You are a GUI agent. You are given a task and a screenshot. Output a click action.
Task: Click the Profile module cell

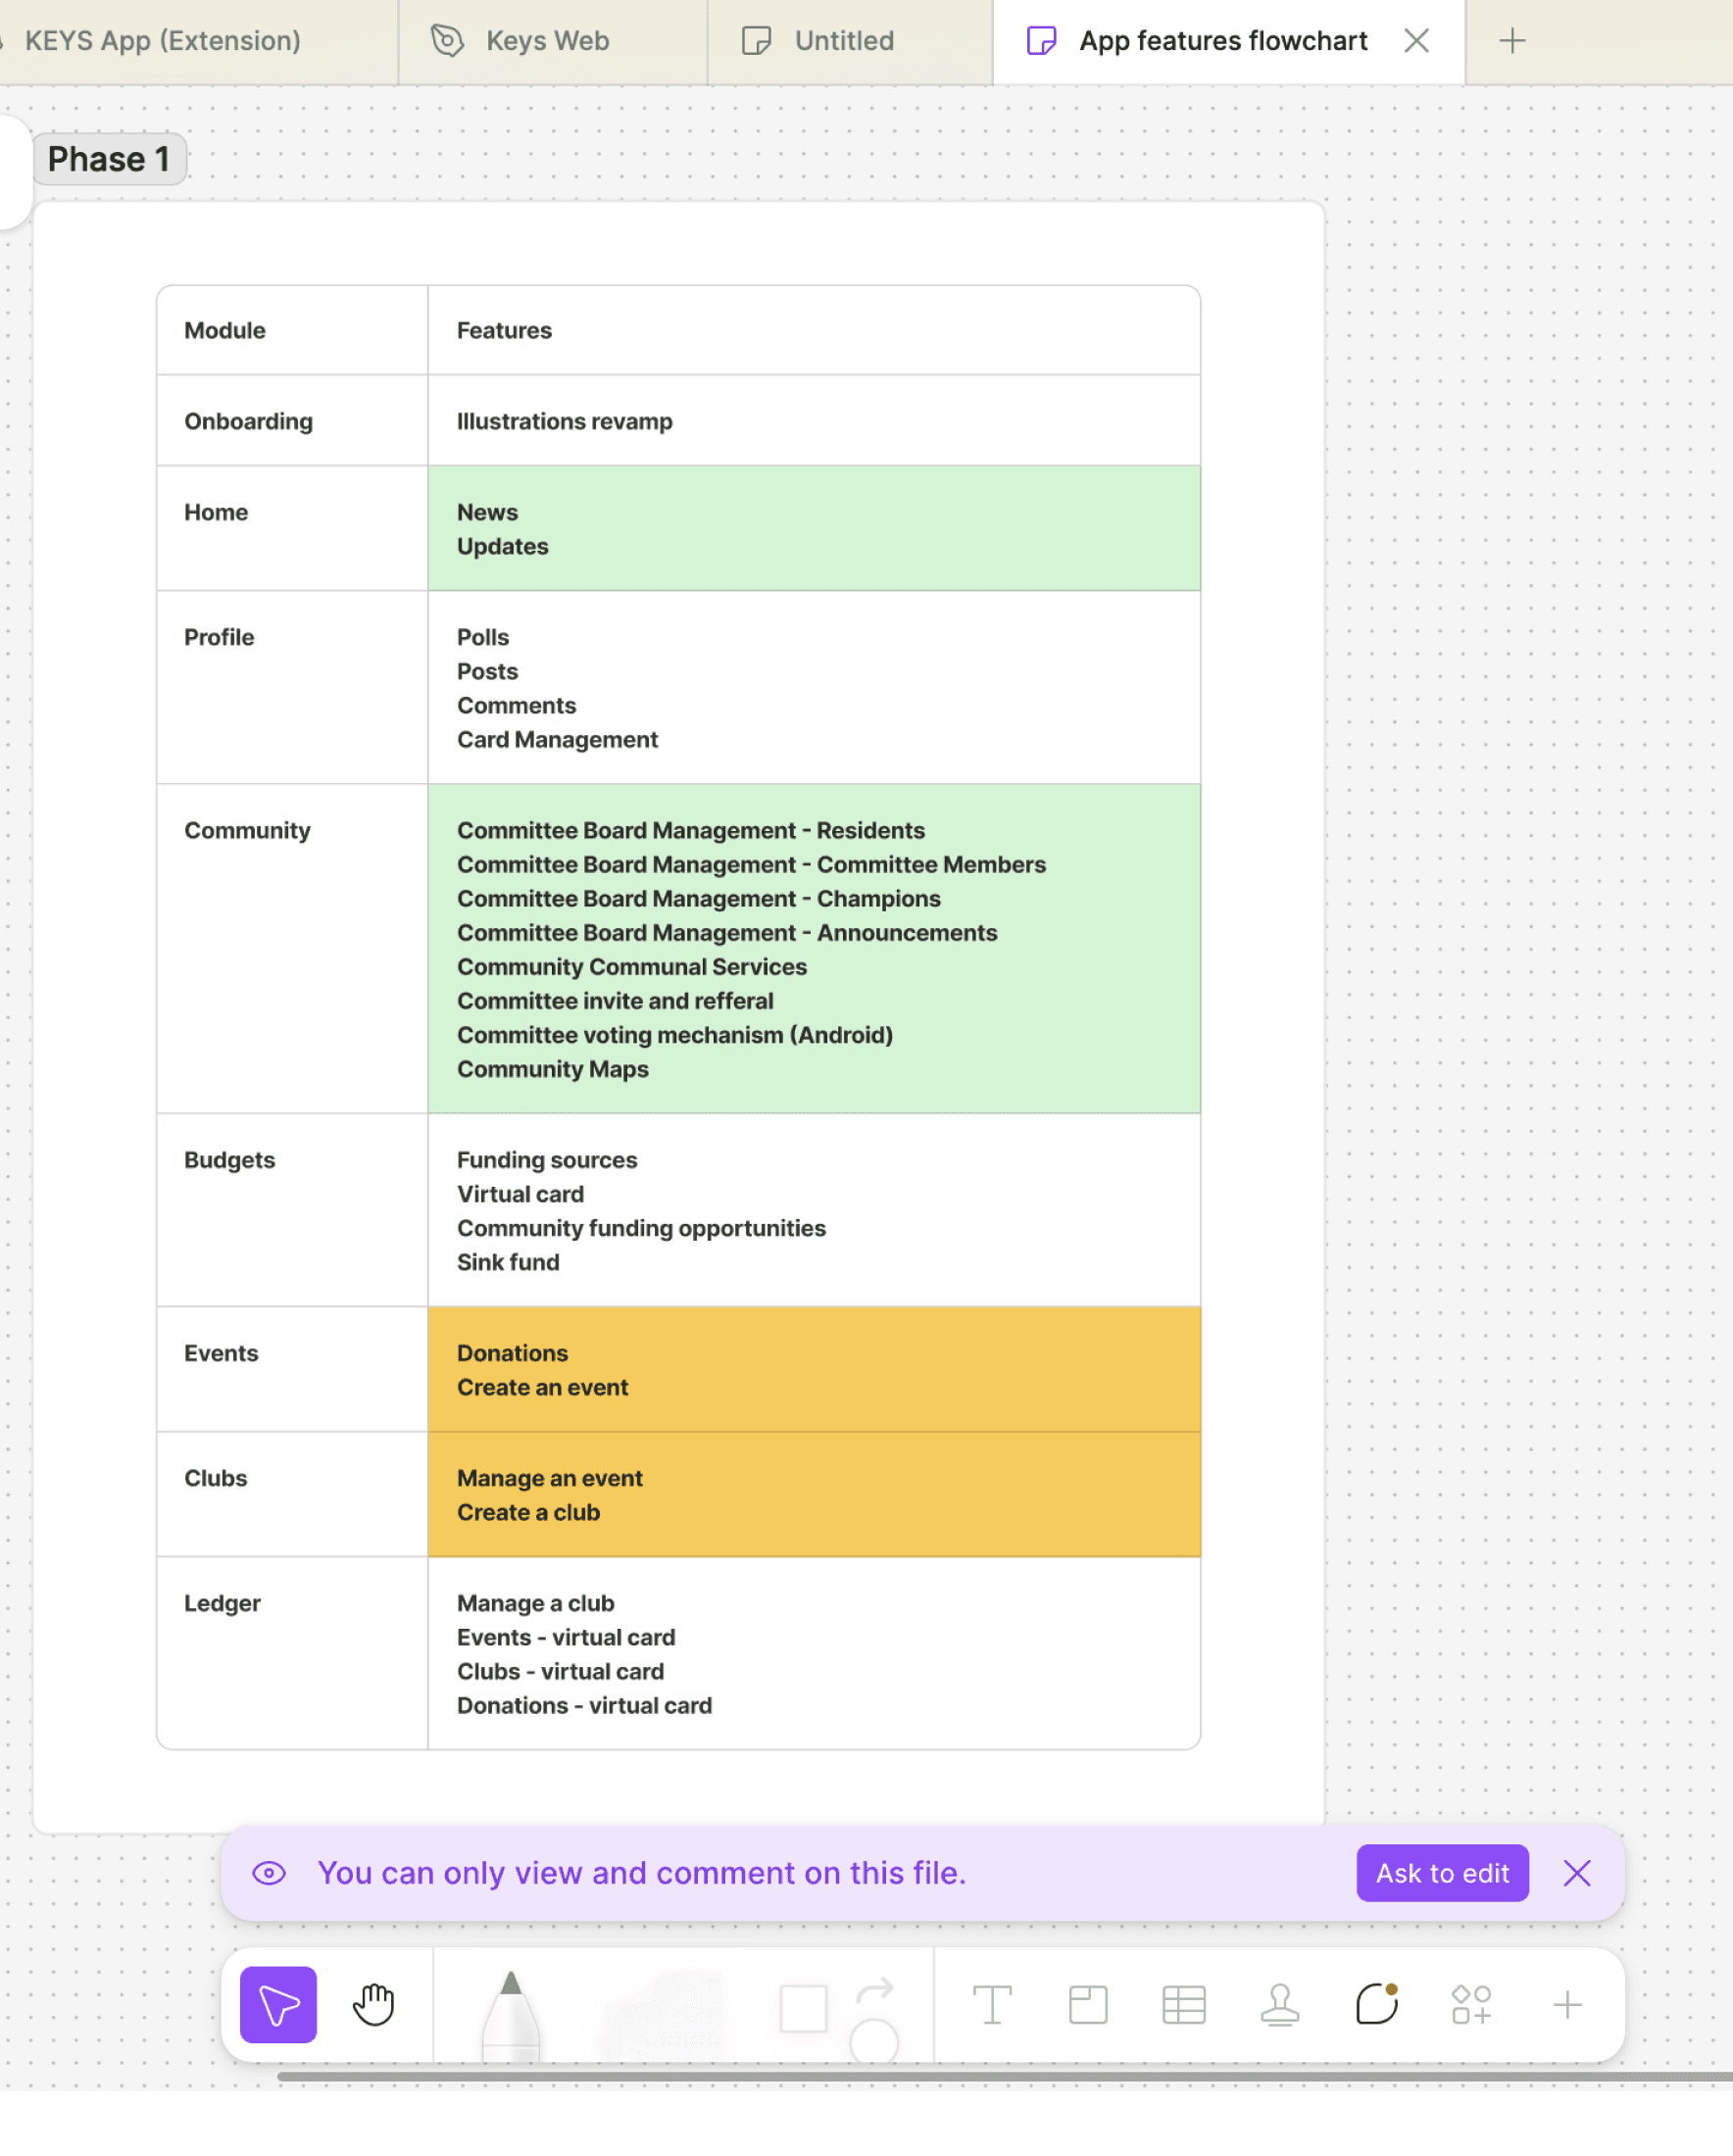pos(292,688)
